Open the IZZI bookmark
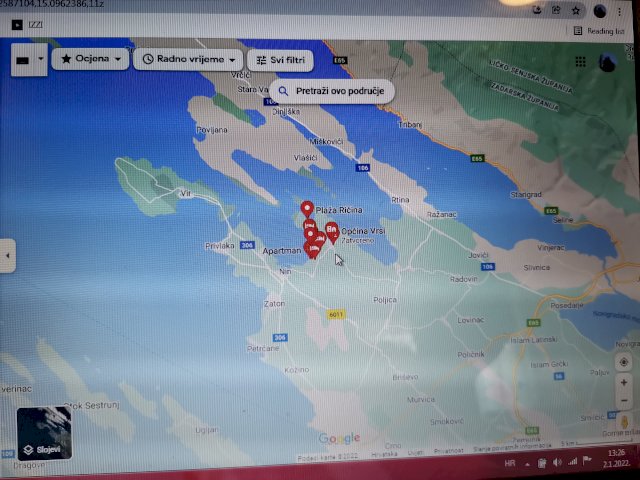 tap(28, 25)
